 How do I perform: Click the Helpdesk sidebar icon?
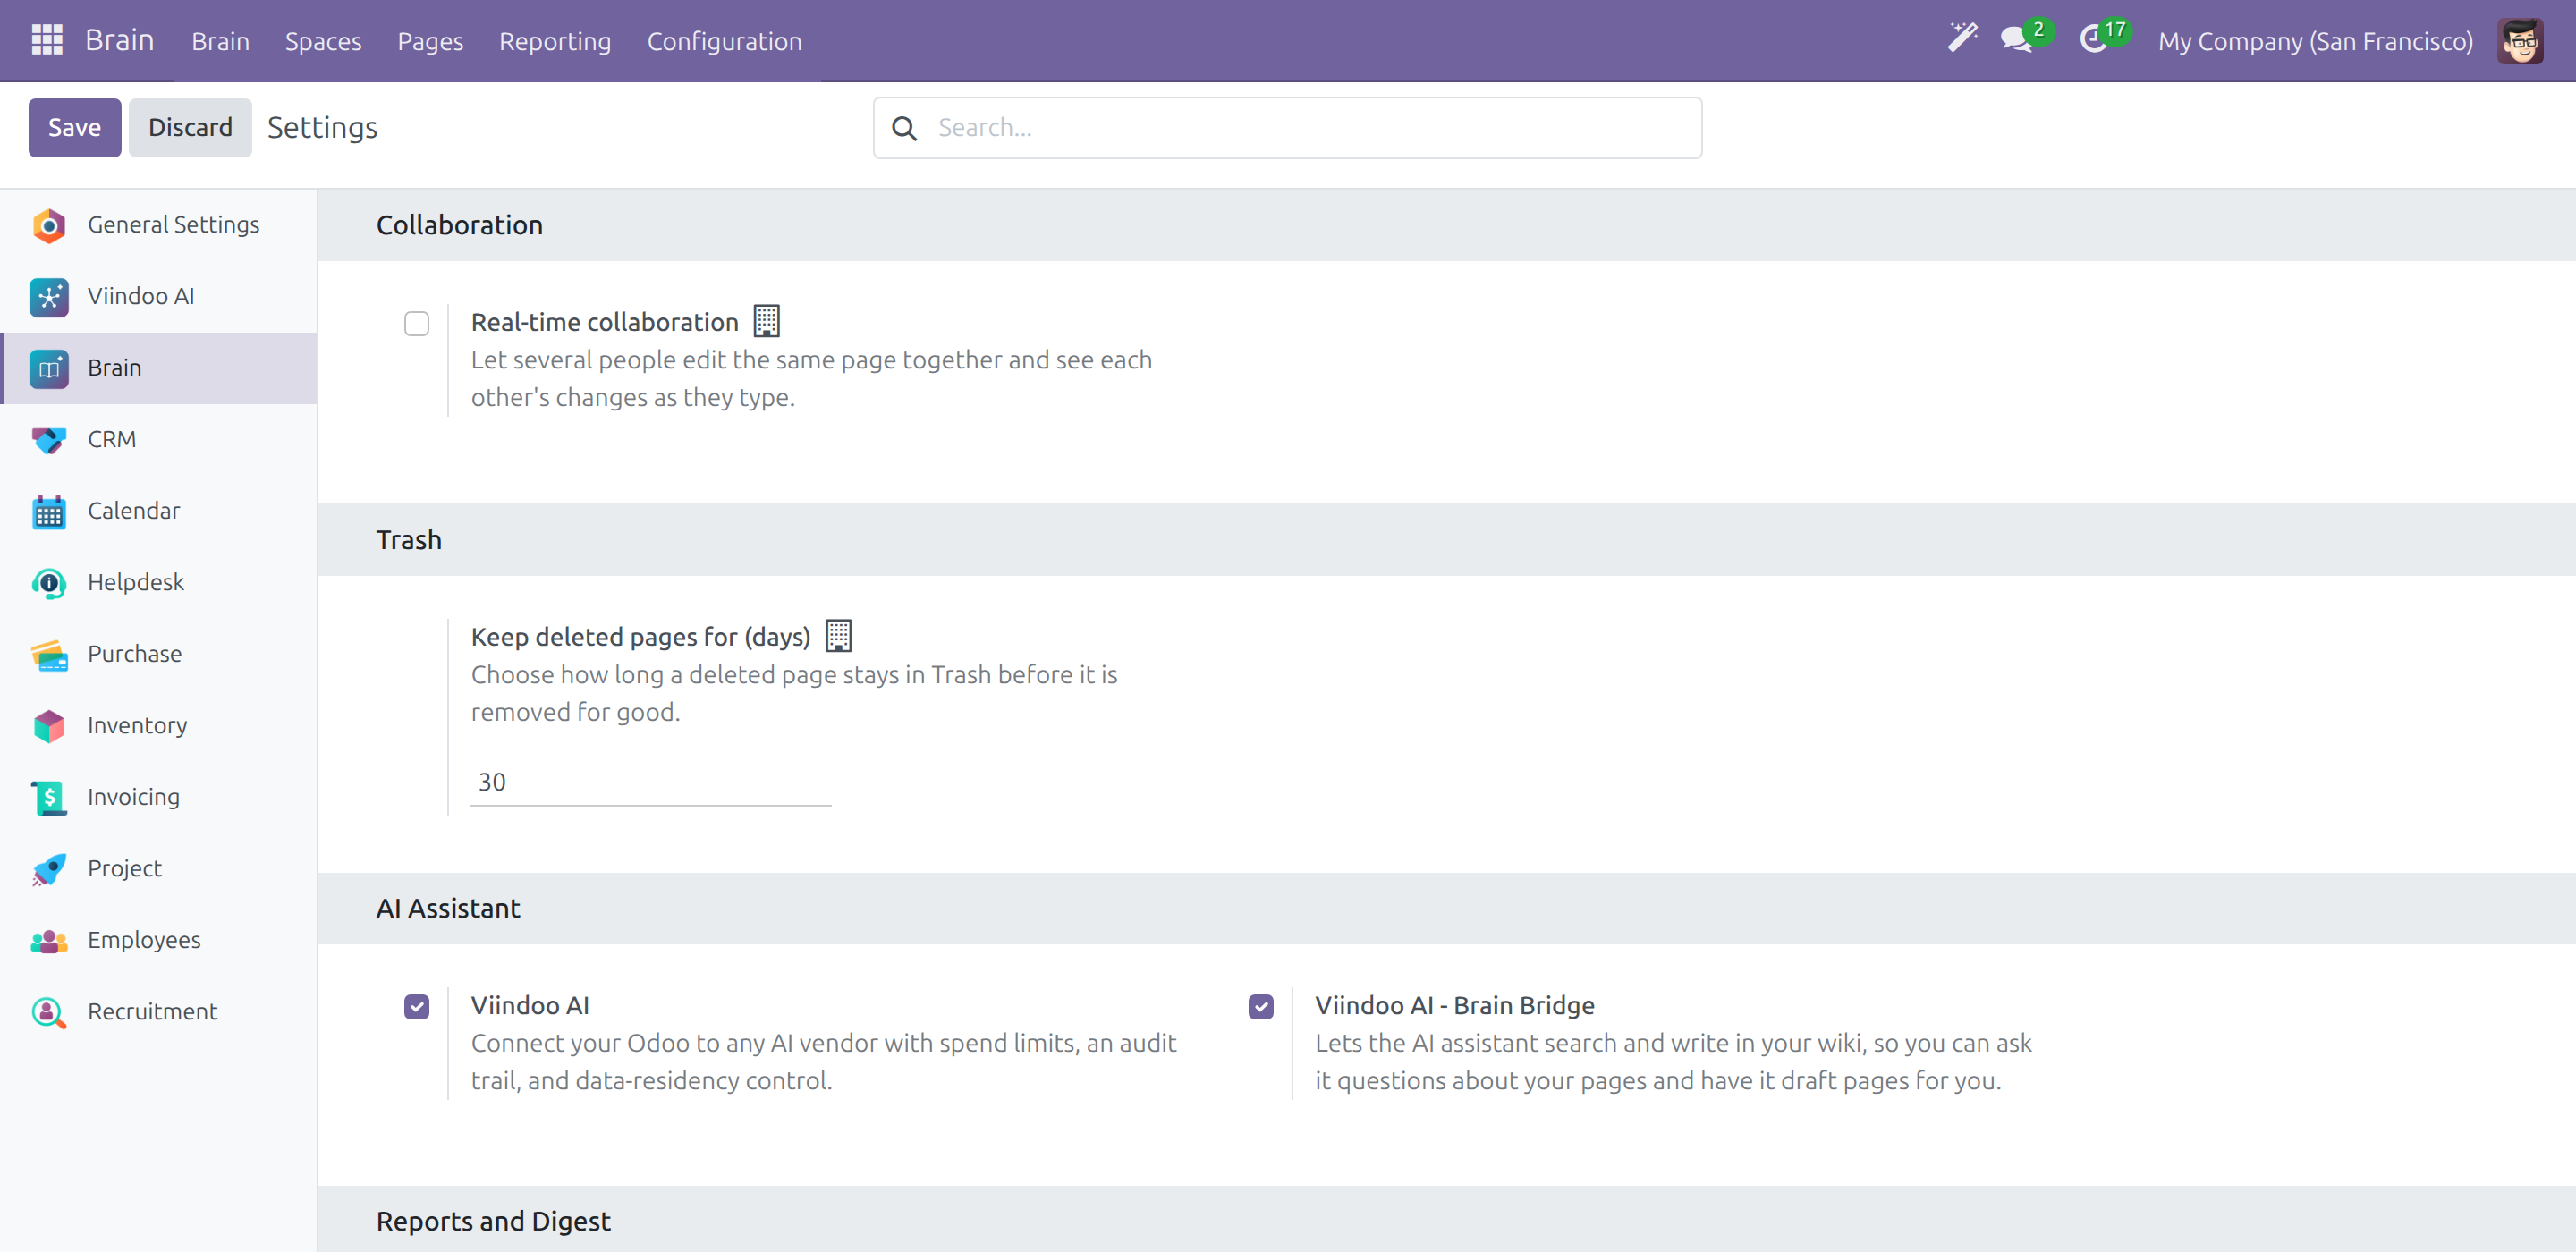click(x=49, y=583)
